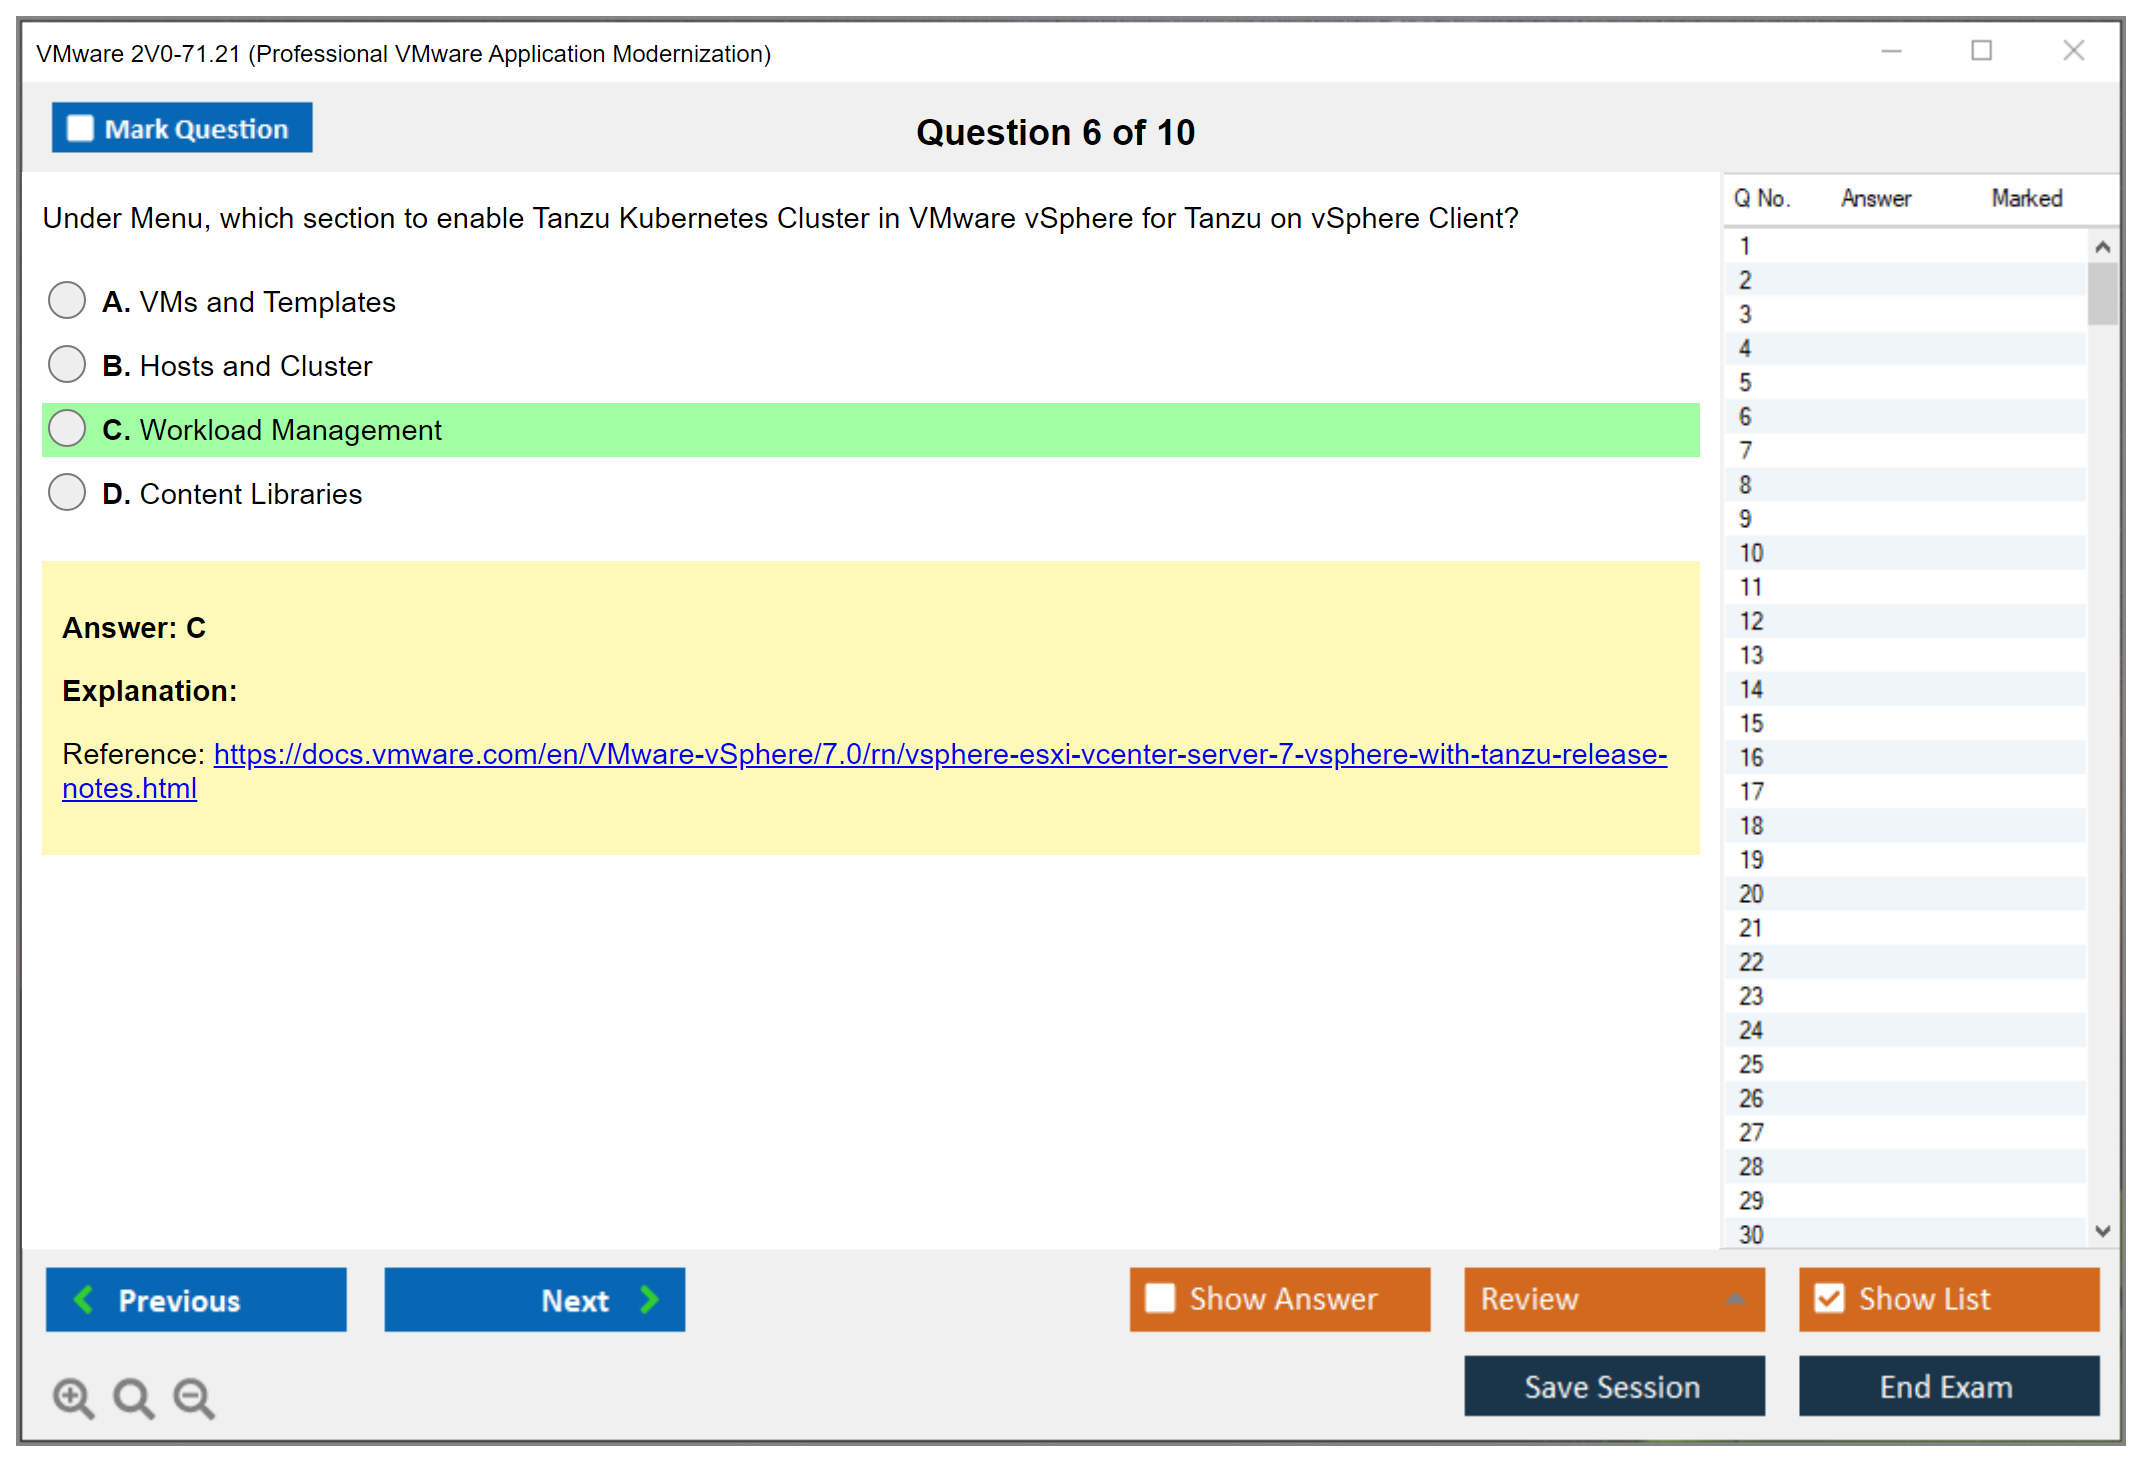Select option C Workload Management

(67, 428)
